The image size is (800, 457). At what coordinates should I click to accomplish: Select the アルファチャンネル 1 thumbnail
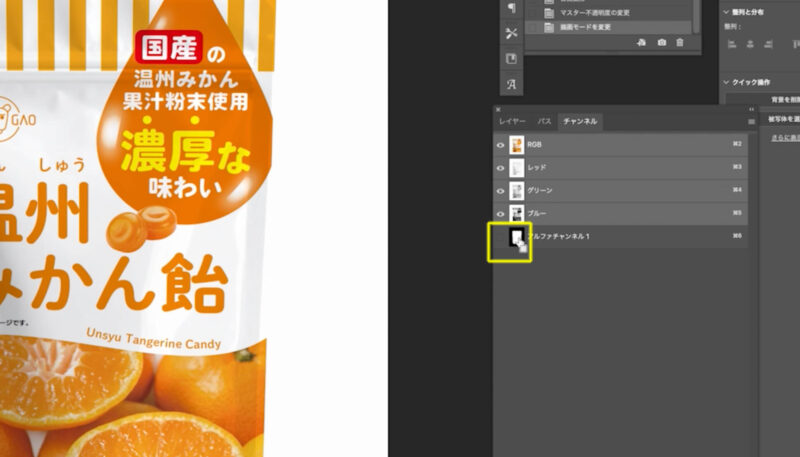(518, 236)
